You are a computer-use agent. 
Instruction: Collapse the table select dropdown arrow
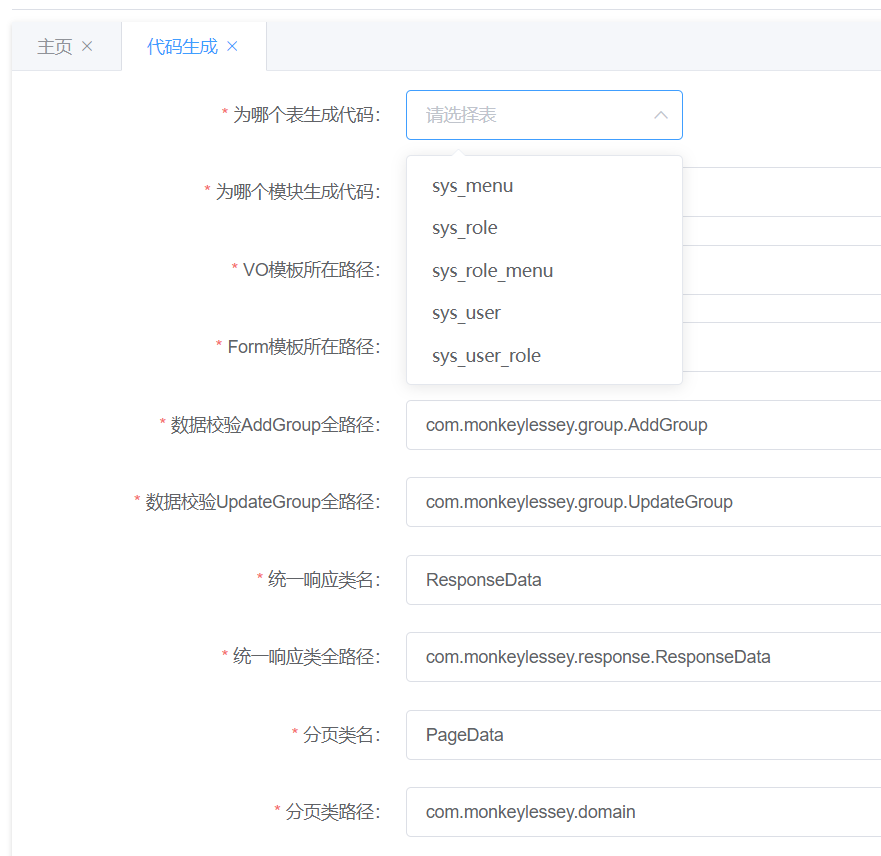(660, 115)
